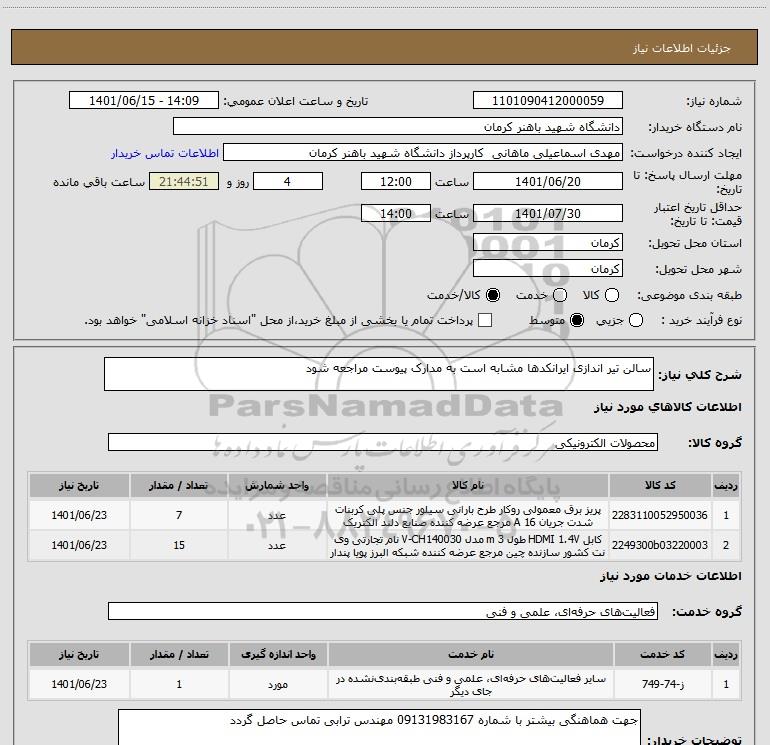This screenshot has height=745, width=770.
Task: Click the اطلاعات خدمات مورد نیاز section heading
Action: click(x=671, y=576)
